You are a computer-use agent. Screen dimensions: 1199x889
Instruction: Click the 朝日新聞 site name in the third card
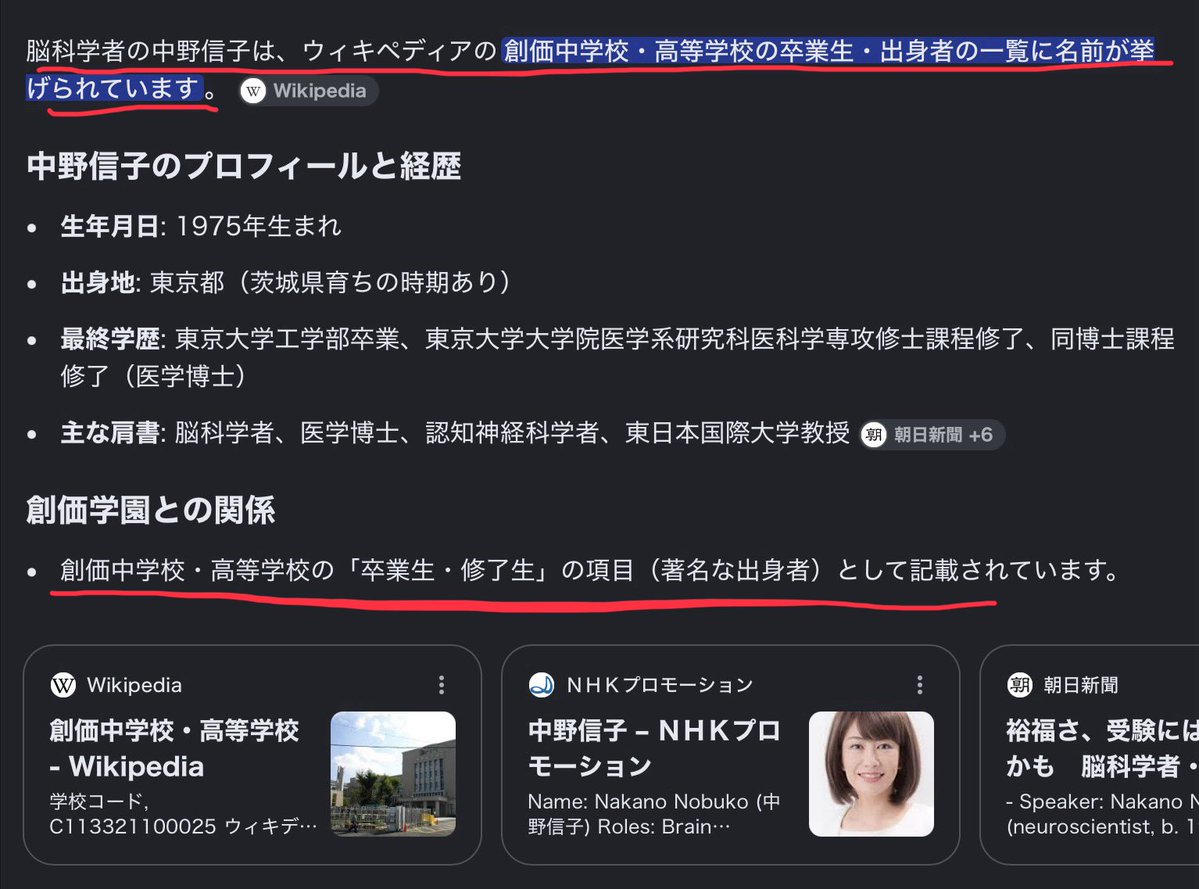tap(1080, 685)
